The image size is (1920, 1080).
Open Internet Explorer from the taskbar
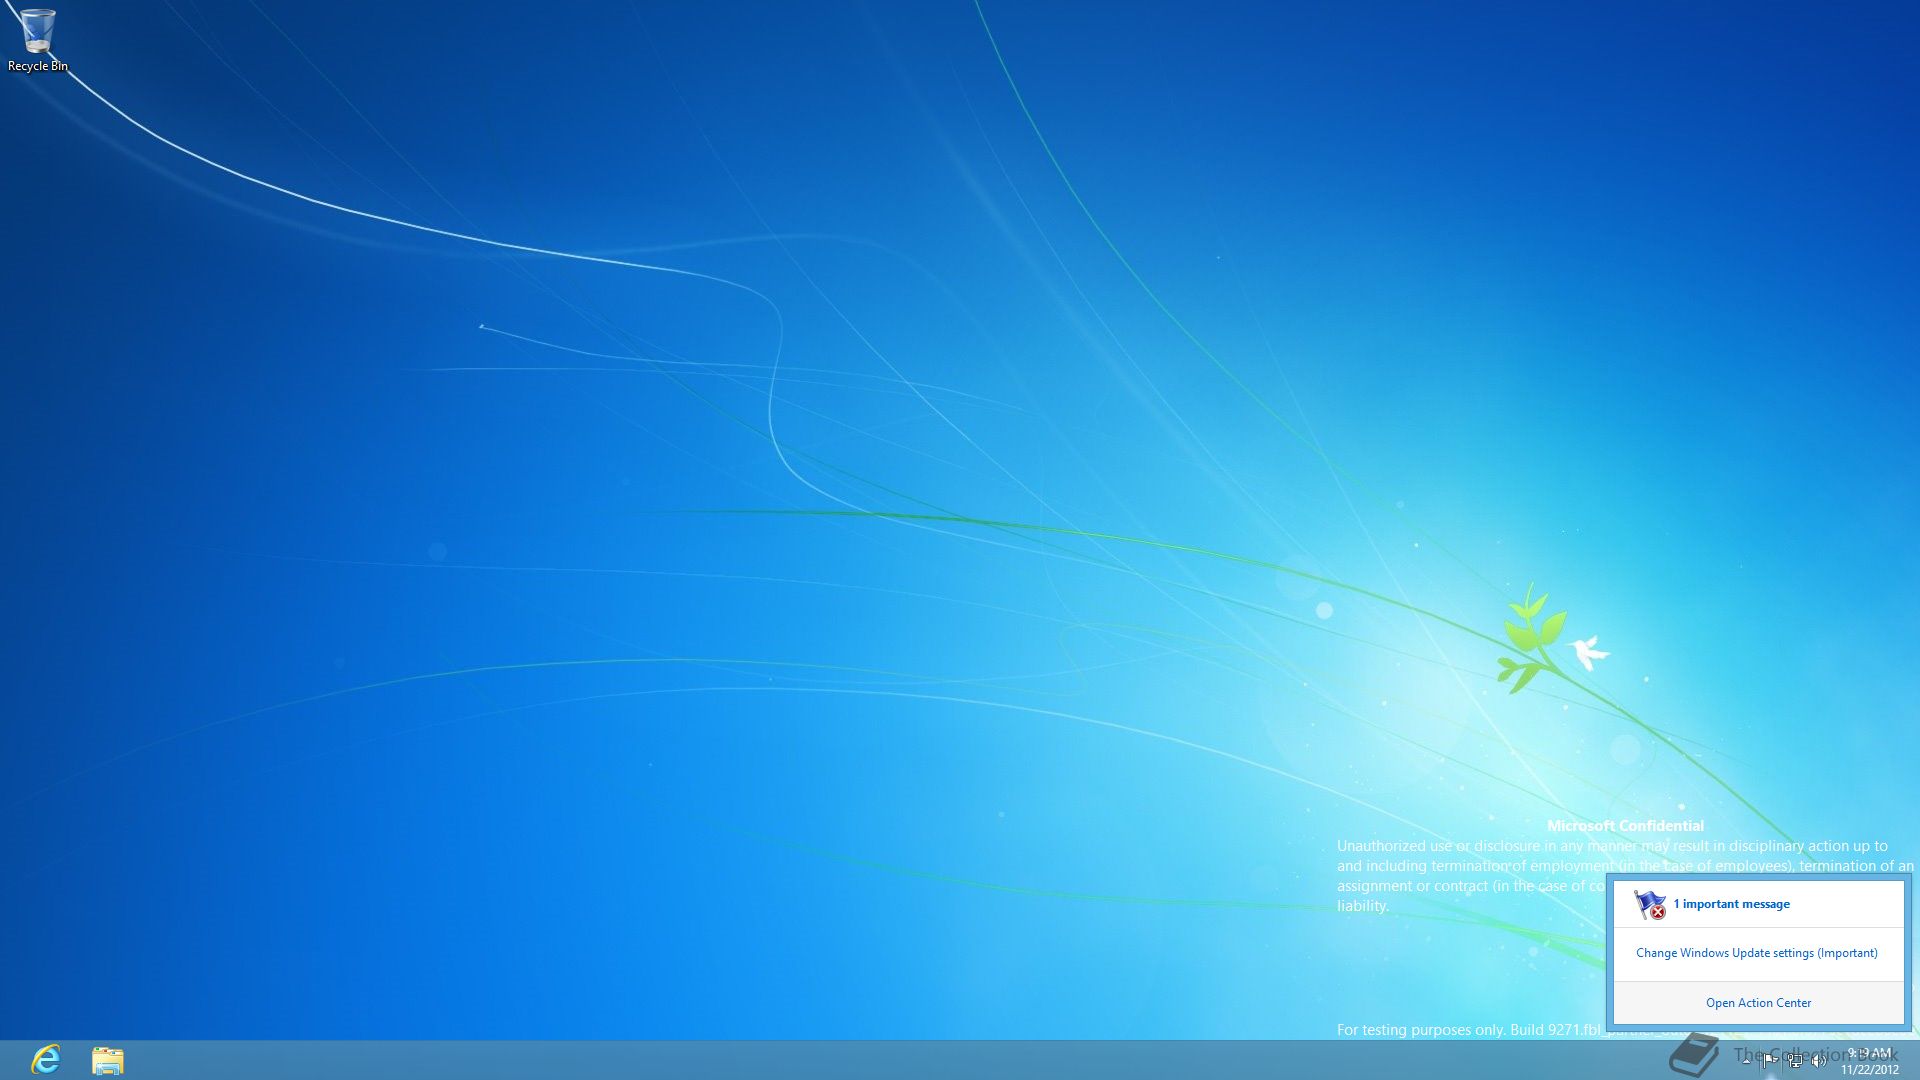coord(46,1060)
